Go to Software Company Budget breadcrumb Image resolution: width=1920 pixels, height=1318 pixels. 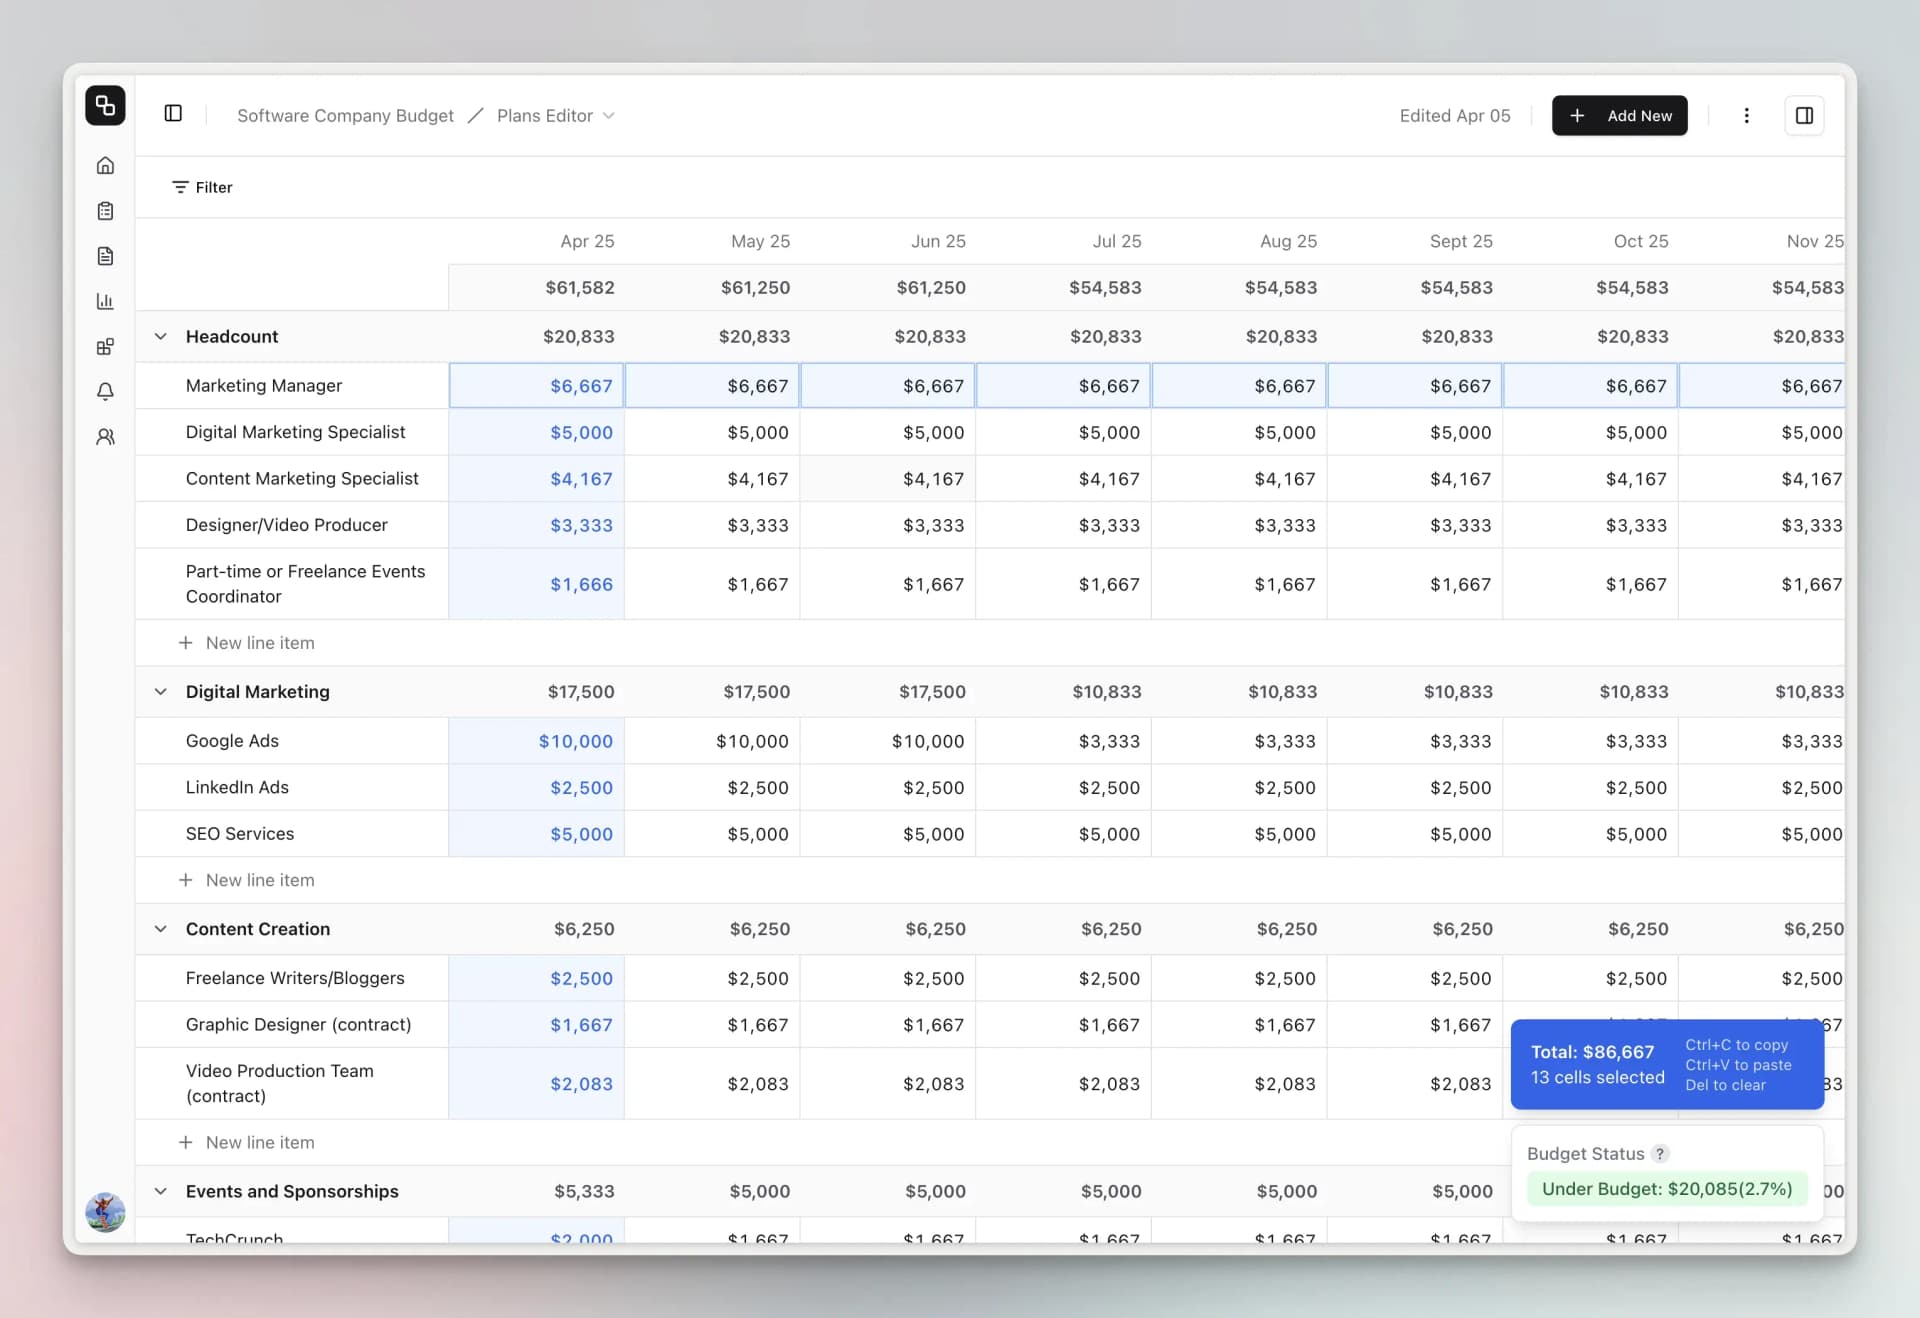(345, 116)
